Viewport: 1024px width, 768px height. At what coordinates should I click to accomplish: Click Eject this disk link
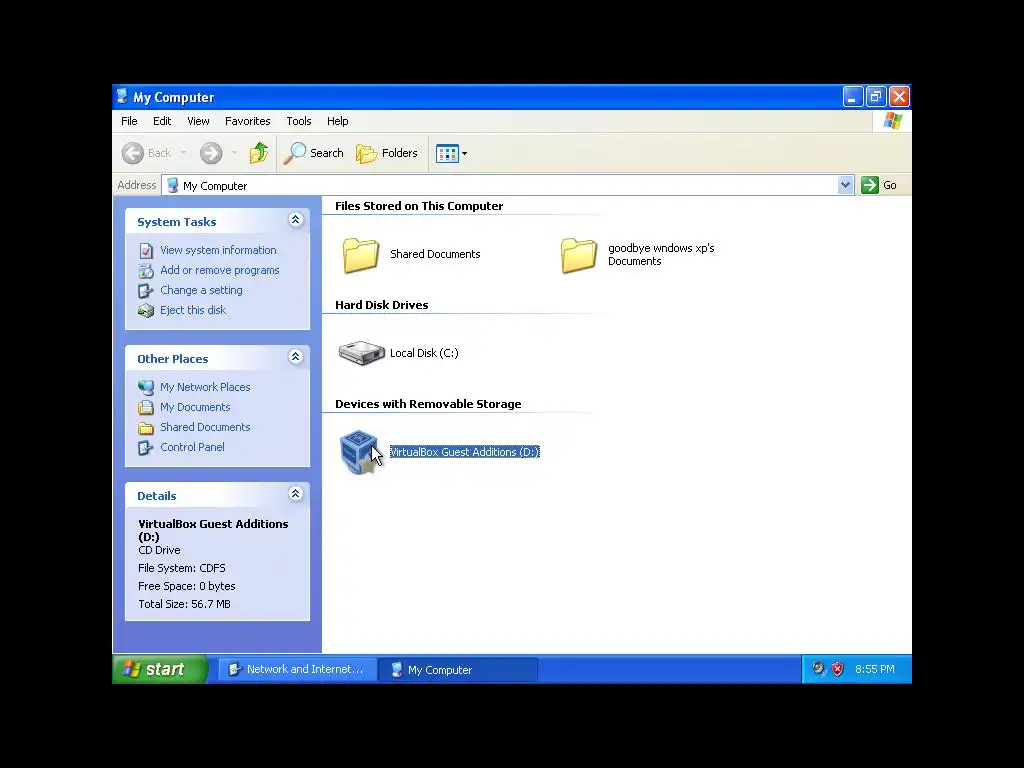point(193,310)
